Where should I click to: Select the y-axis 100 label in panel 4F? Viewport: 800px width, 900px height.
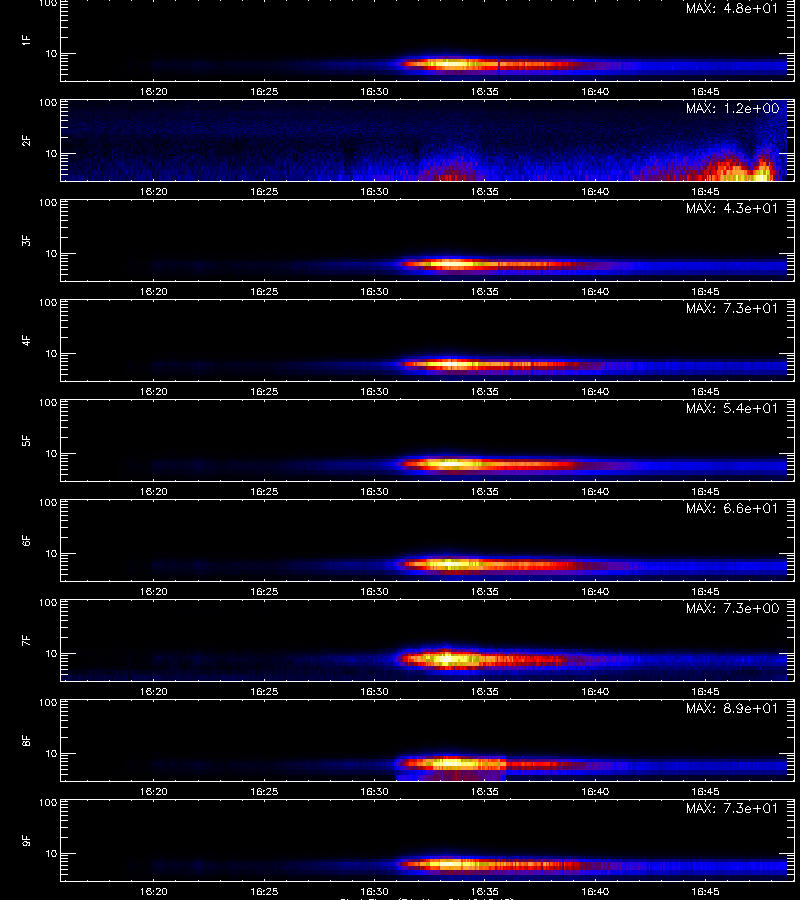[48, 302]
